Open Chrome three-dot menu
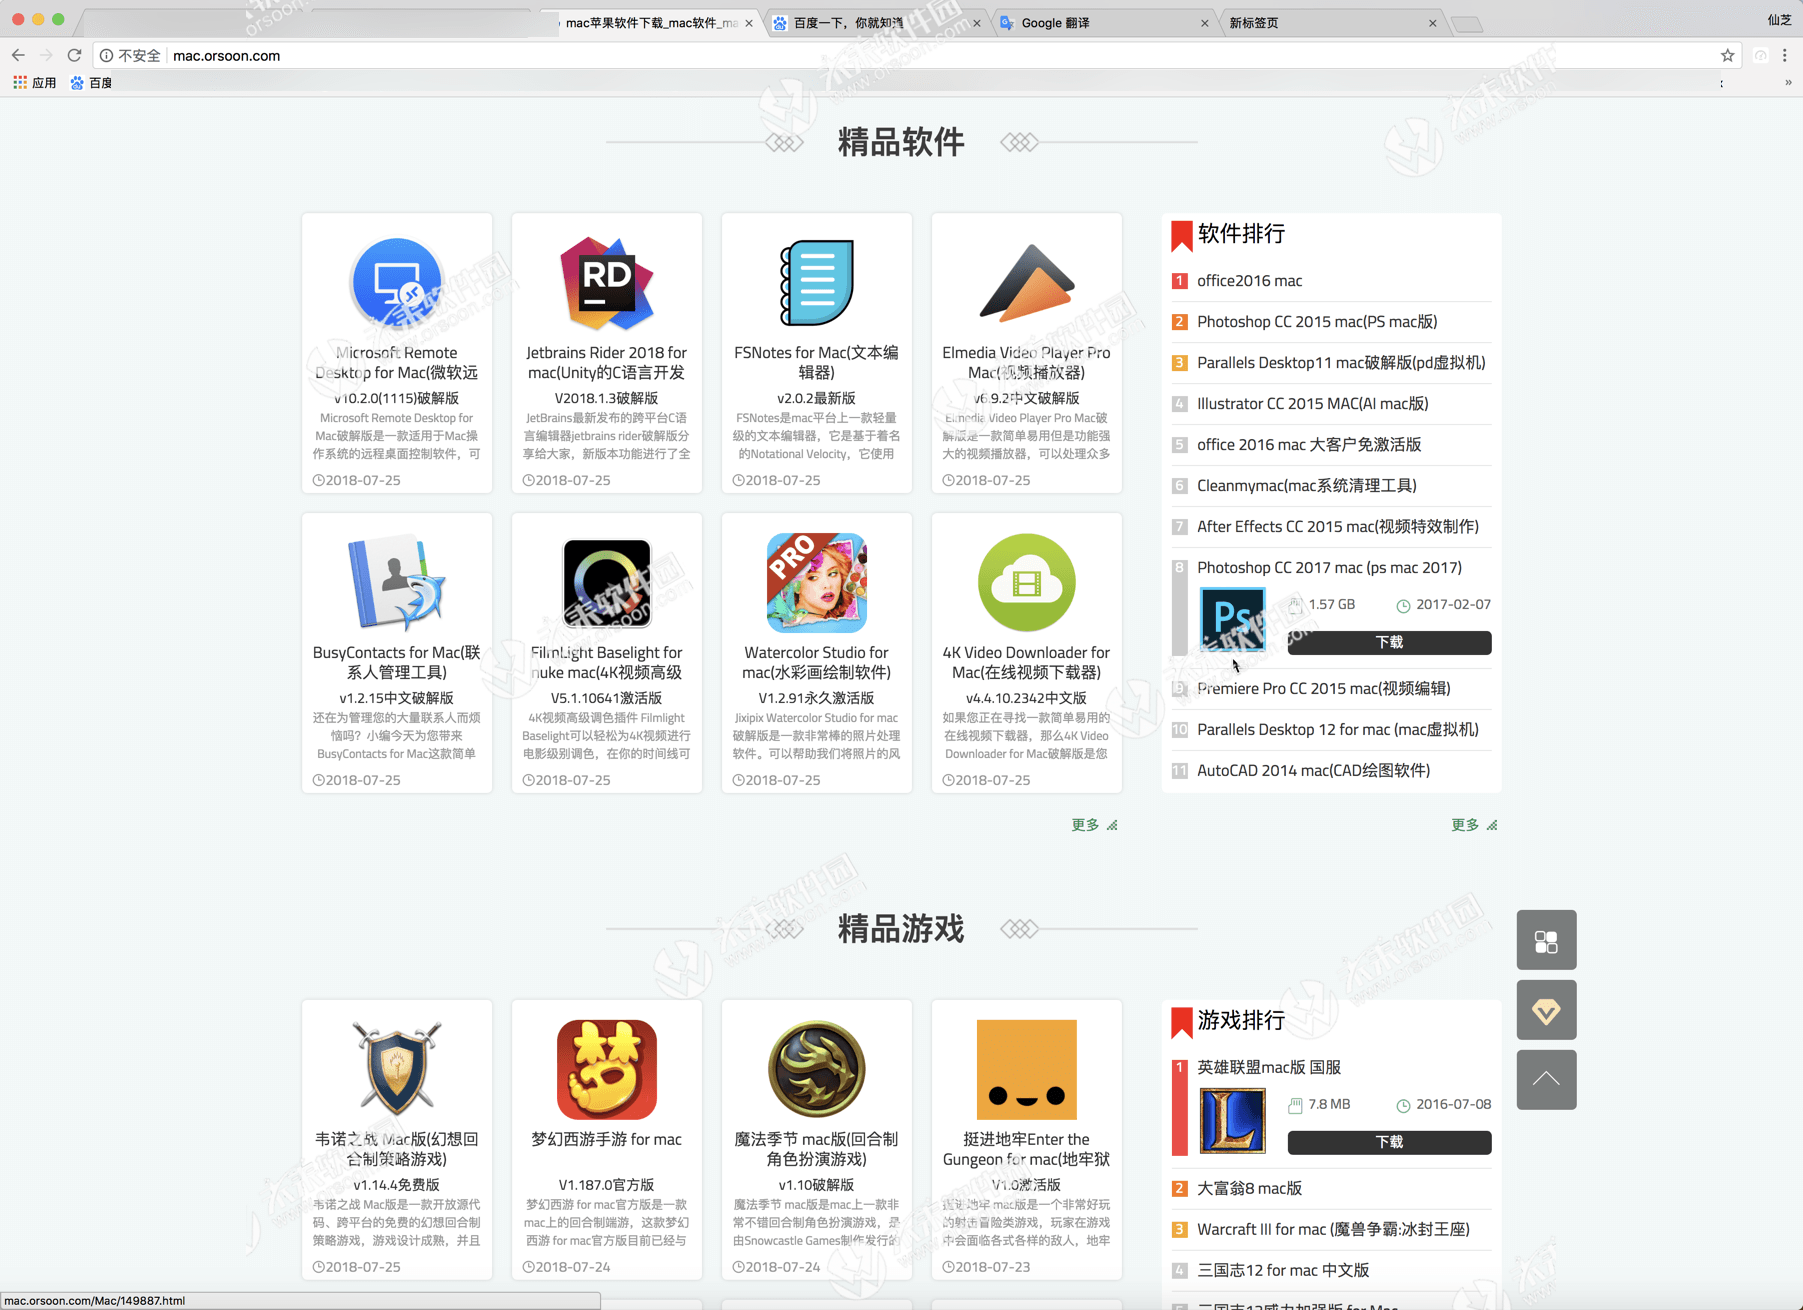 pyautogui.click(x=1785, y=55)
